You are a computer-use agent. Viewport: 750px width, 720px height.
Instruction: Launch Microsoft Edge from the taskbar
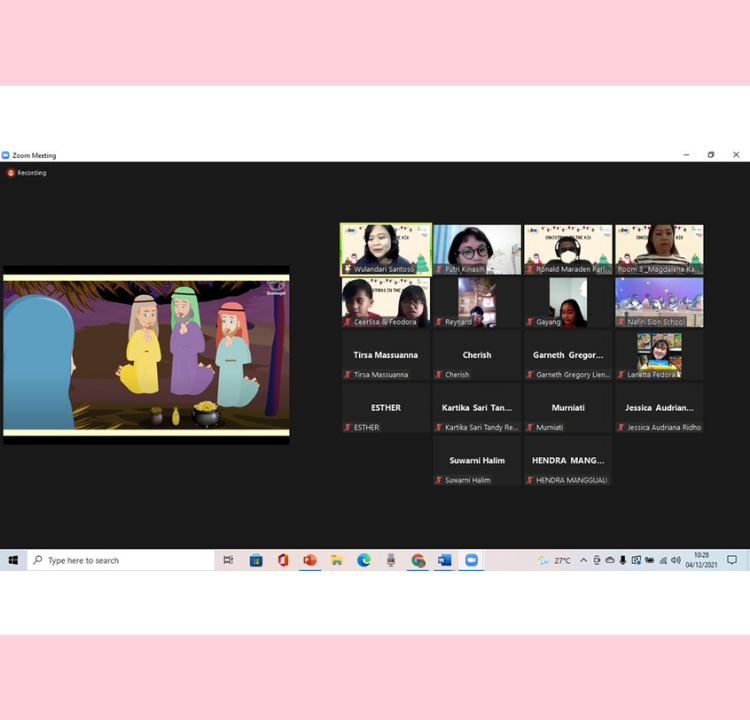point(364,560)
